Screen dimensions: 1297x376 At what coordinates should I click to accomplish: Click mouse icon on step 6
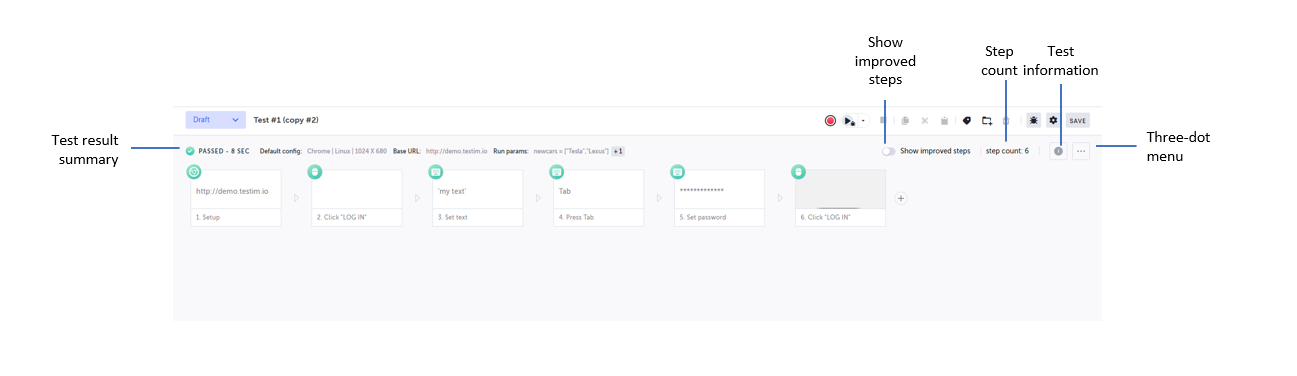pos(799,172)
